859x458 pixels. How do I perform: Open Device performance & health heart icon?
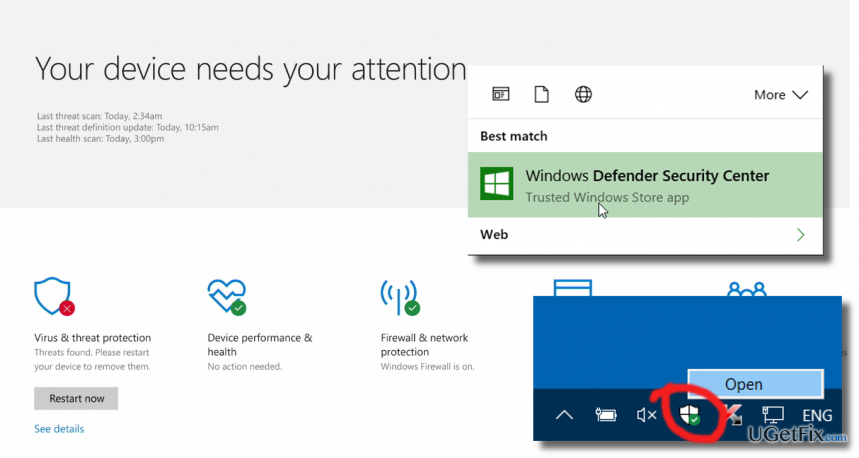click(227, 297)
